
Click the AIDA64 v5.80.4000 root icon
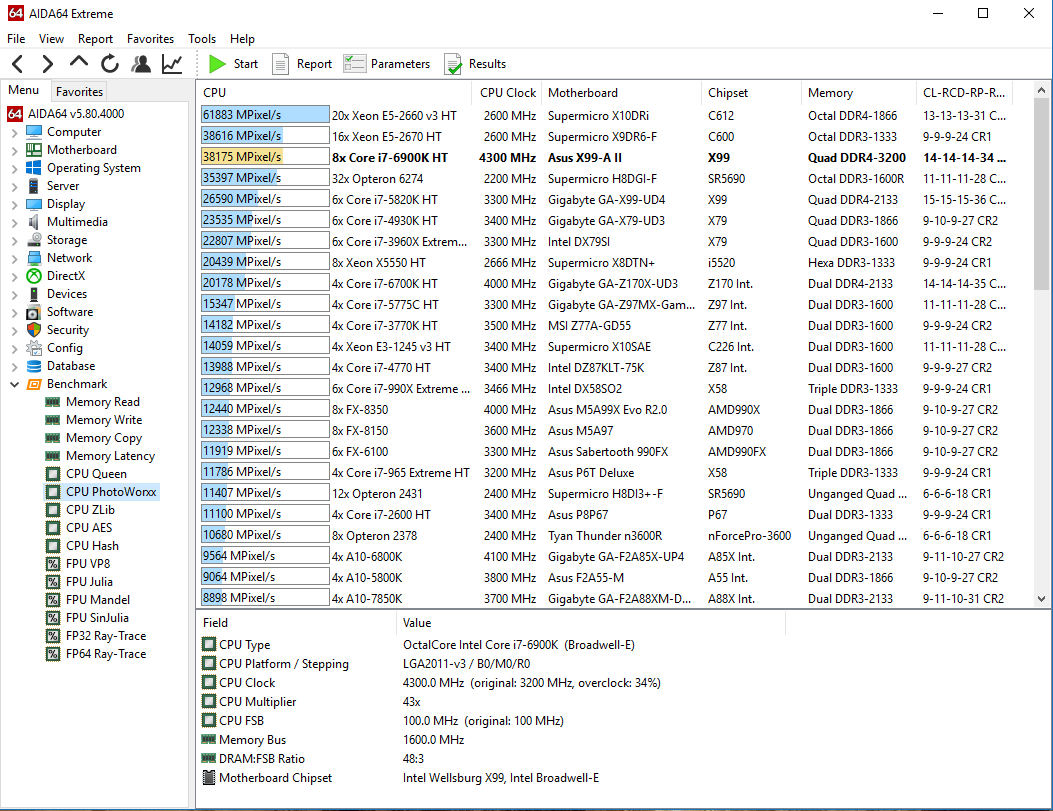click(x=15, y=113)
